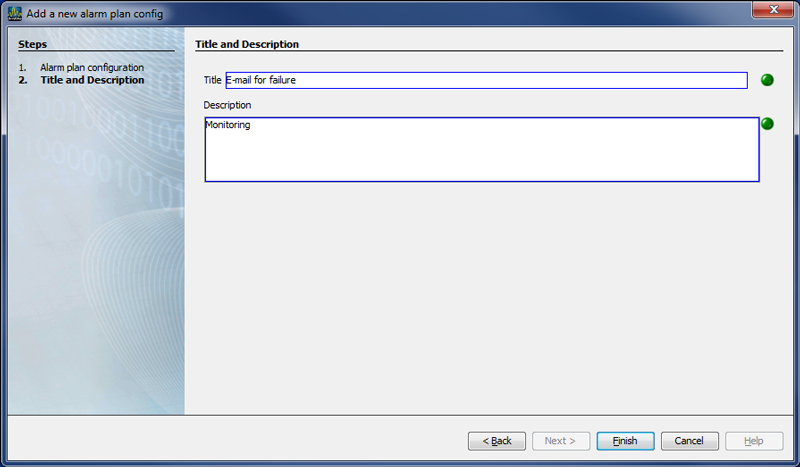The height and width of the screenshot is (467, 800).
Task: Click the window title 'Add a new alarm plan config'
Action: point(94,13)
